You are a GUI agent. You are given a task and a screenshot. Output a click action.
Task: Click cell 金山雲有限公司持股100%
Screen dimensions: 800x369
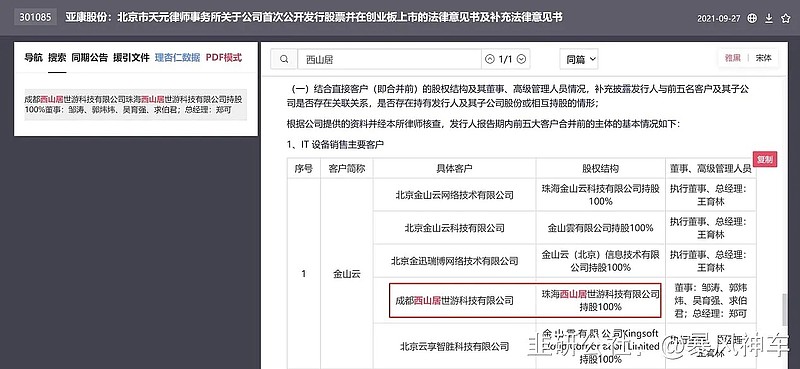(601, 228)
